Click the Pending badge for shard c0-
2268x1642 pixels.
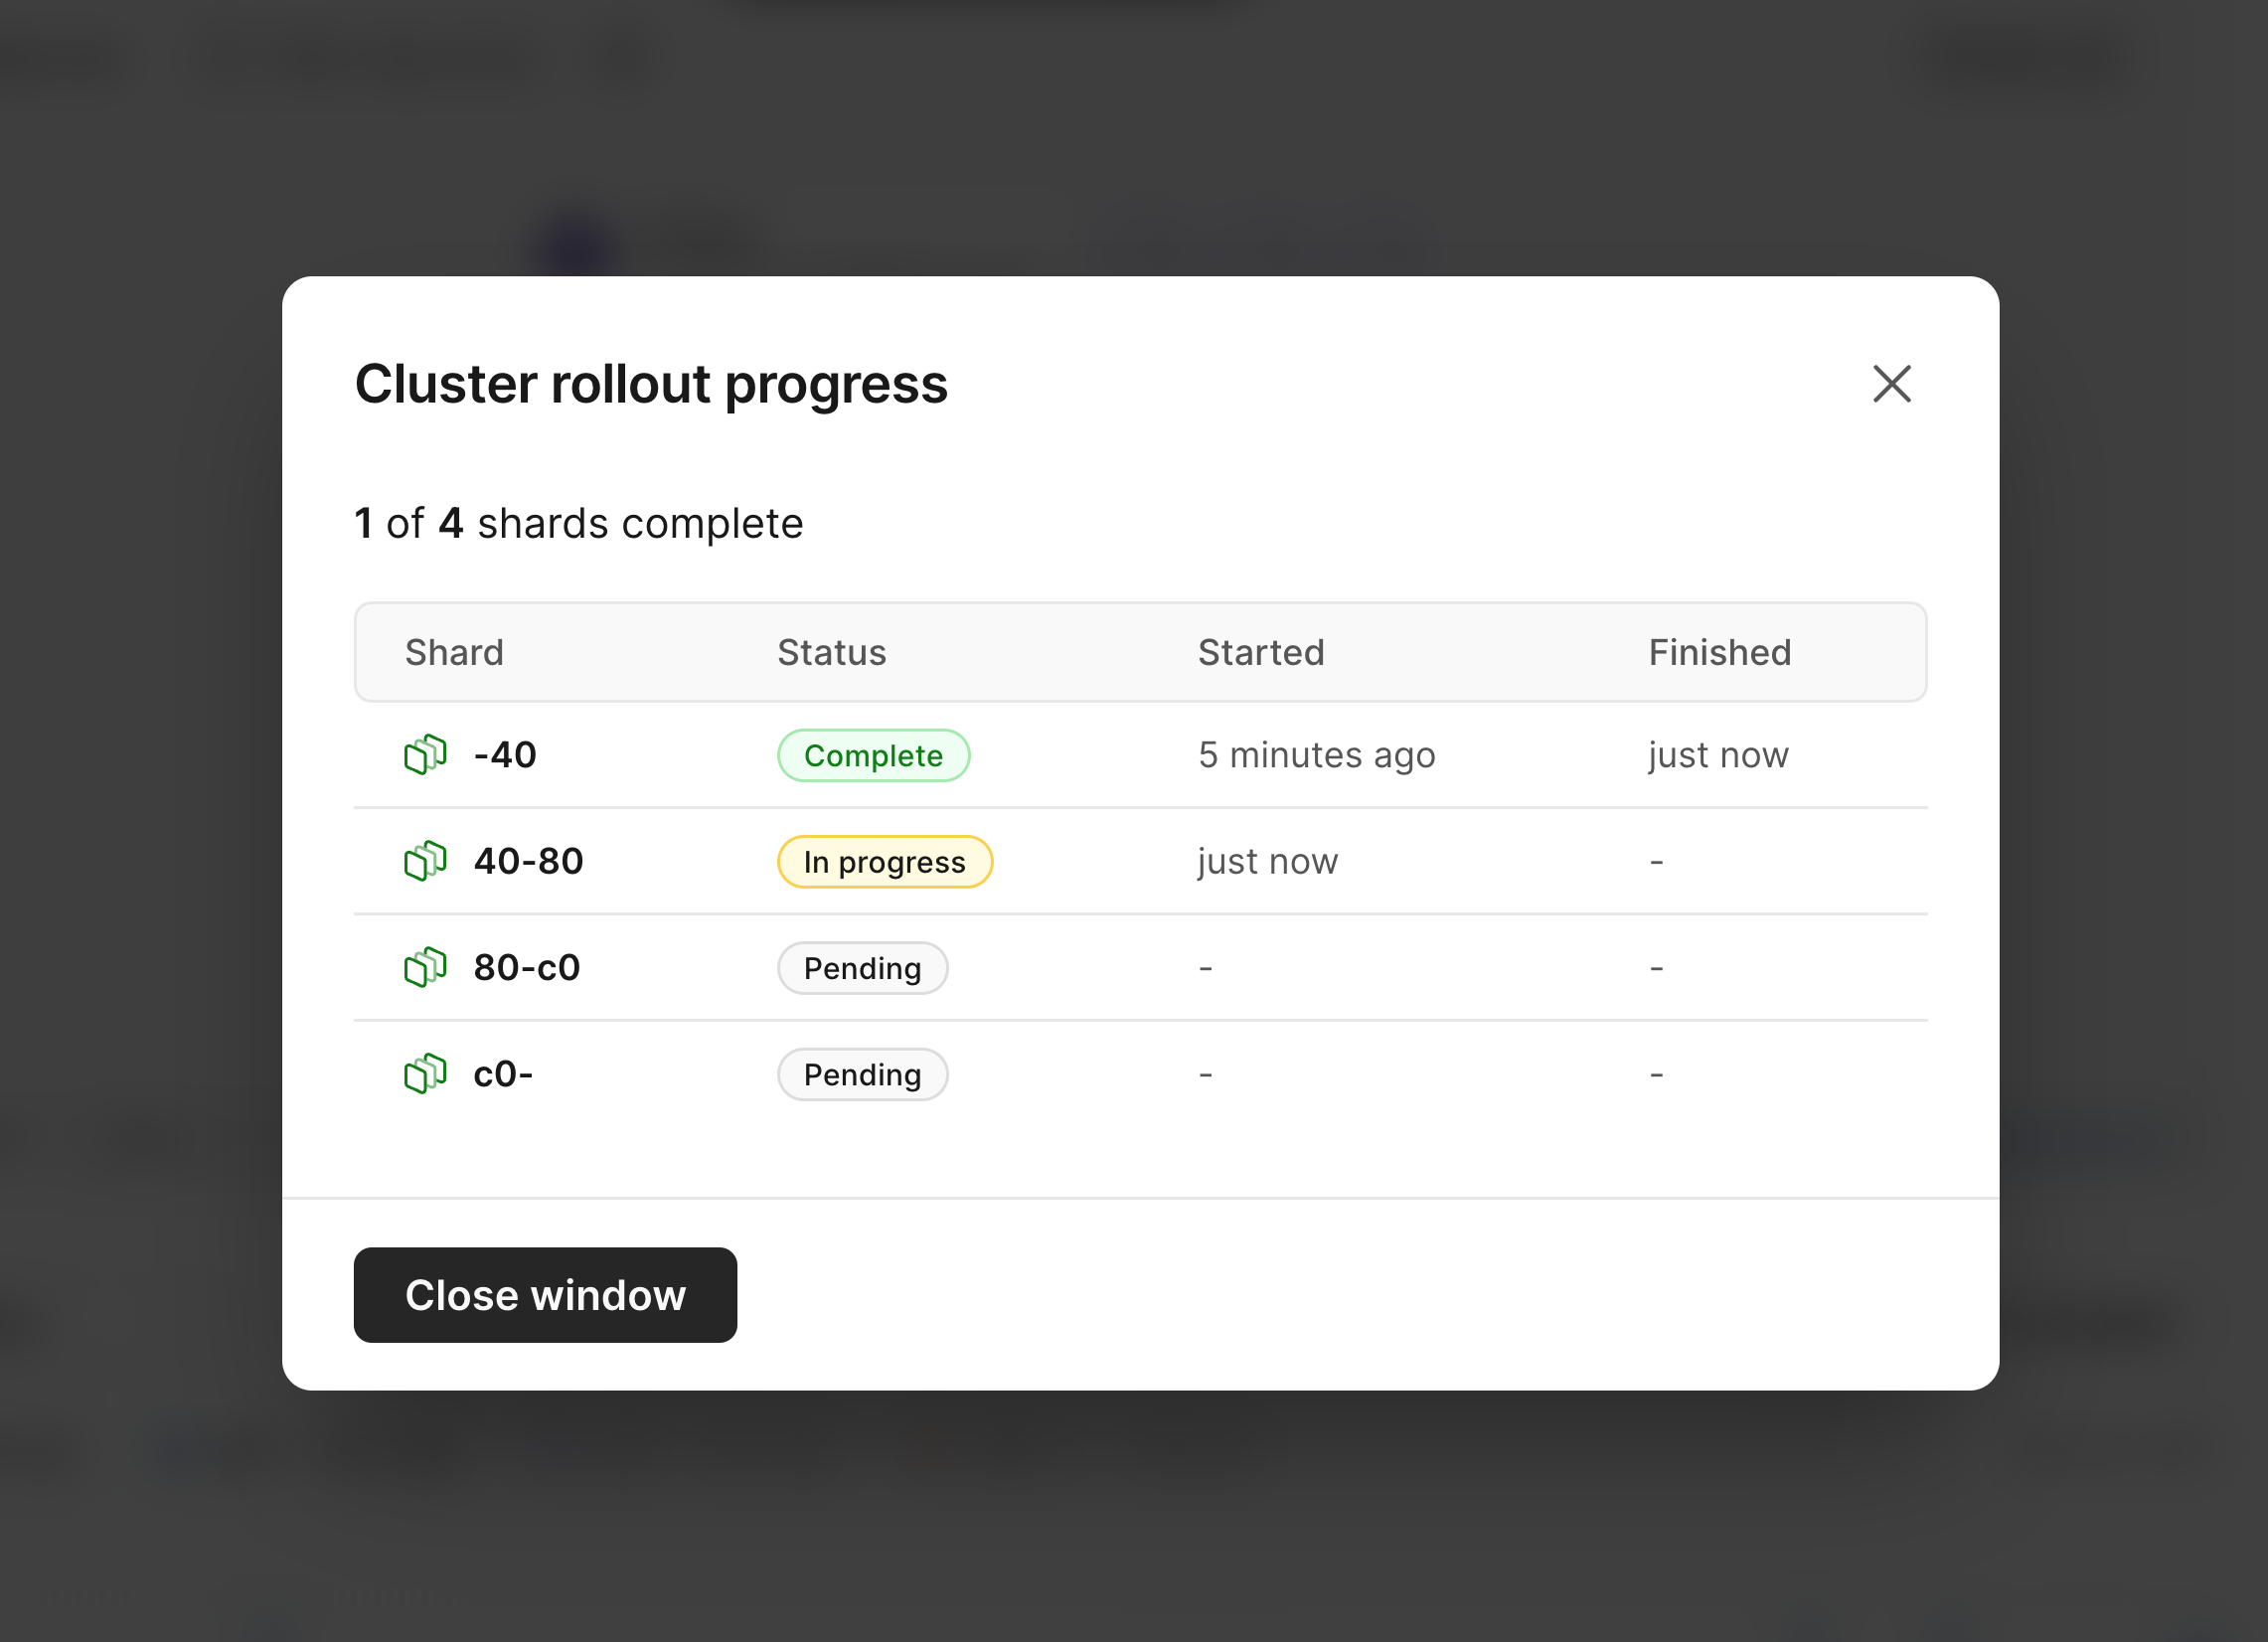[862, 1075]
